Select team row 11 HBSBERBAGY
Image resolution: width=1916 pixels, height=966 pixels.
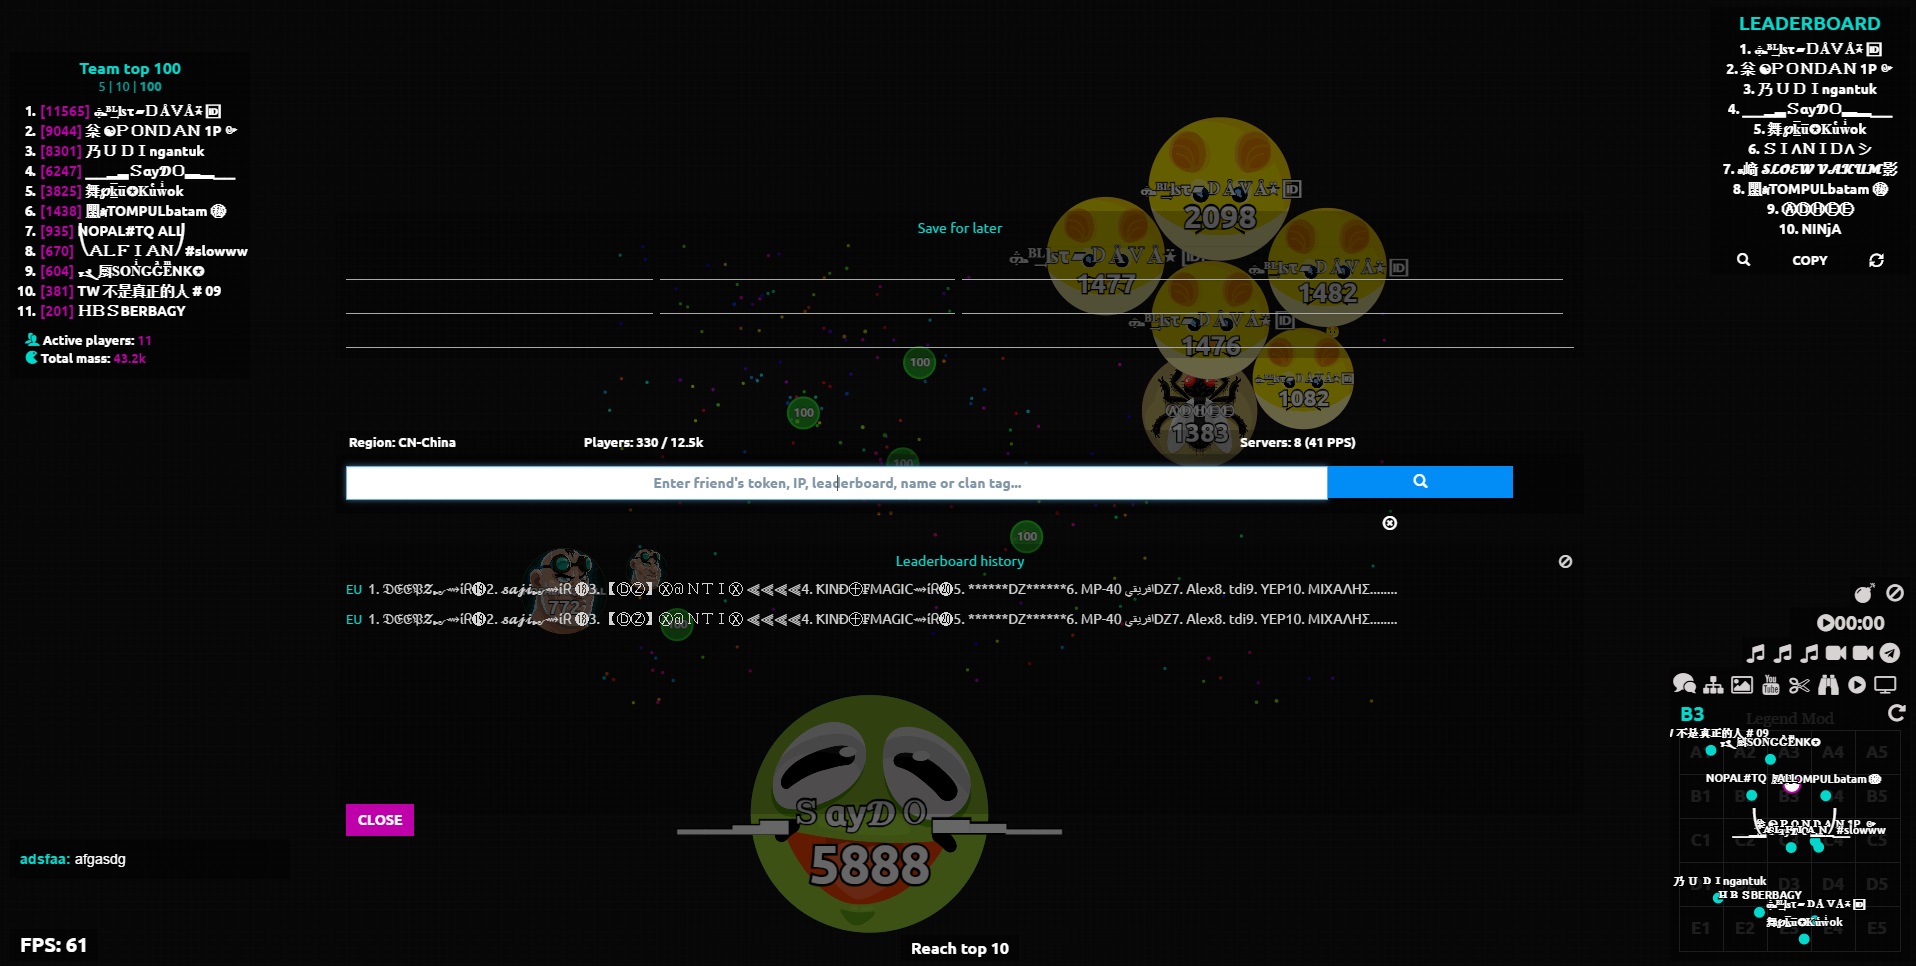click(102, 311)
